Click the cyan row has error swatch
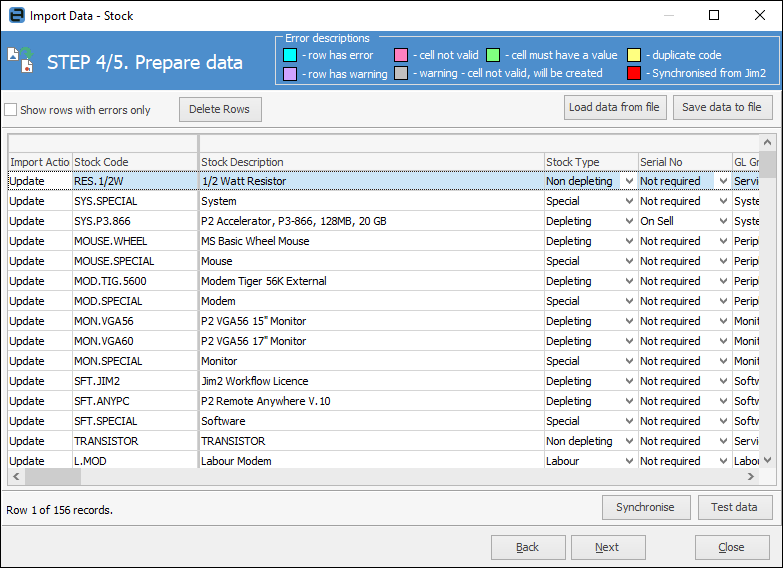Viewport: 783px width, 568px height. (x=290, y=55)
